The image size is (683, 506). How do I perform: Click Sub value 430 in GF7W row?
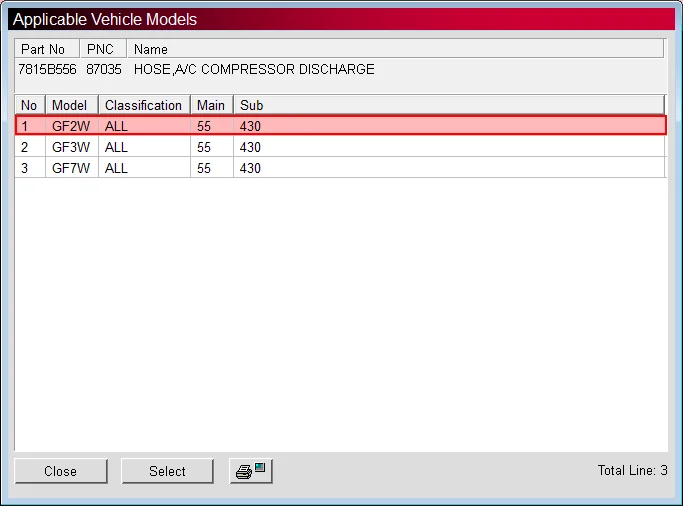click(x=250, y=168)
